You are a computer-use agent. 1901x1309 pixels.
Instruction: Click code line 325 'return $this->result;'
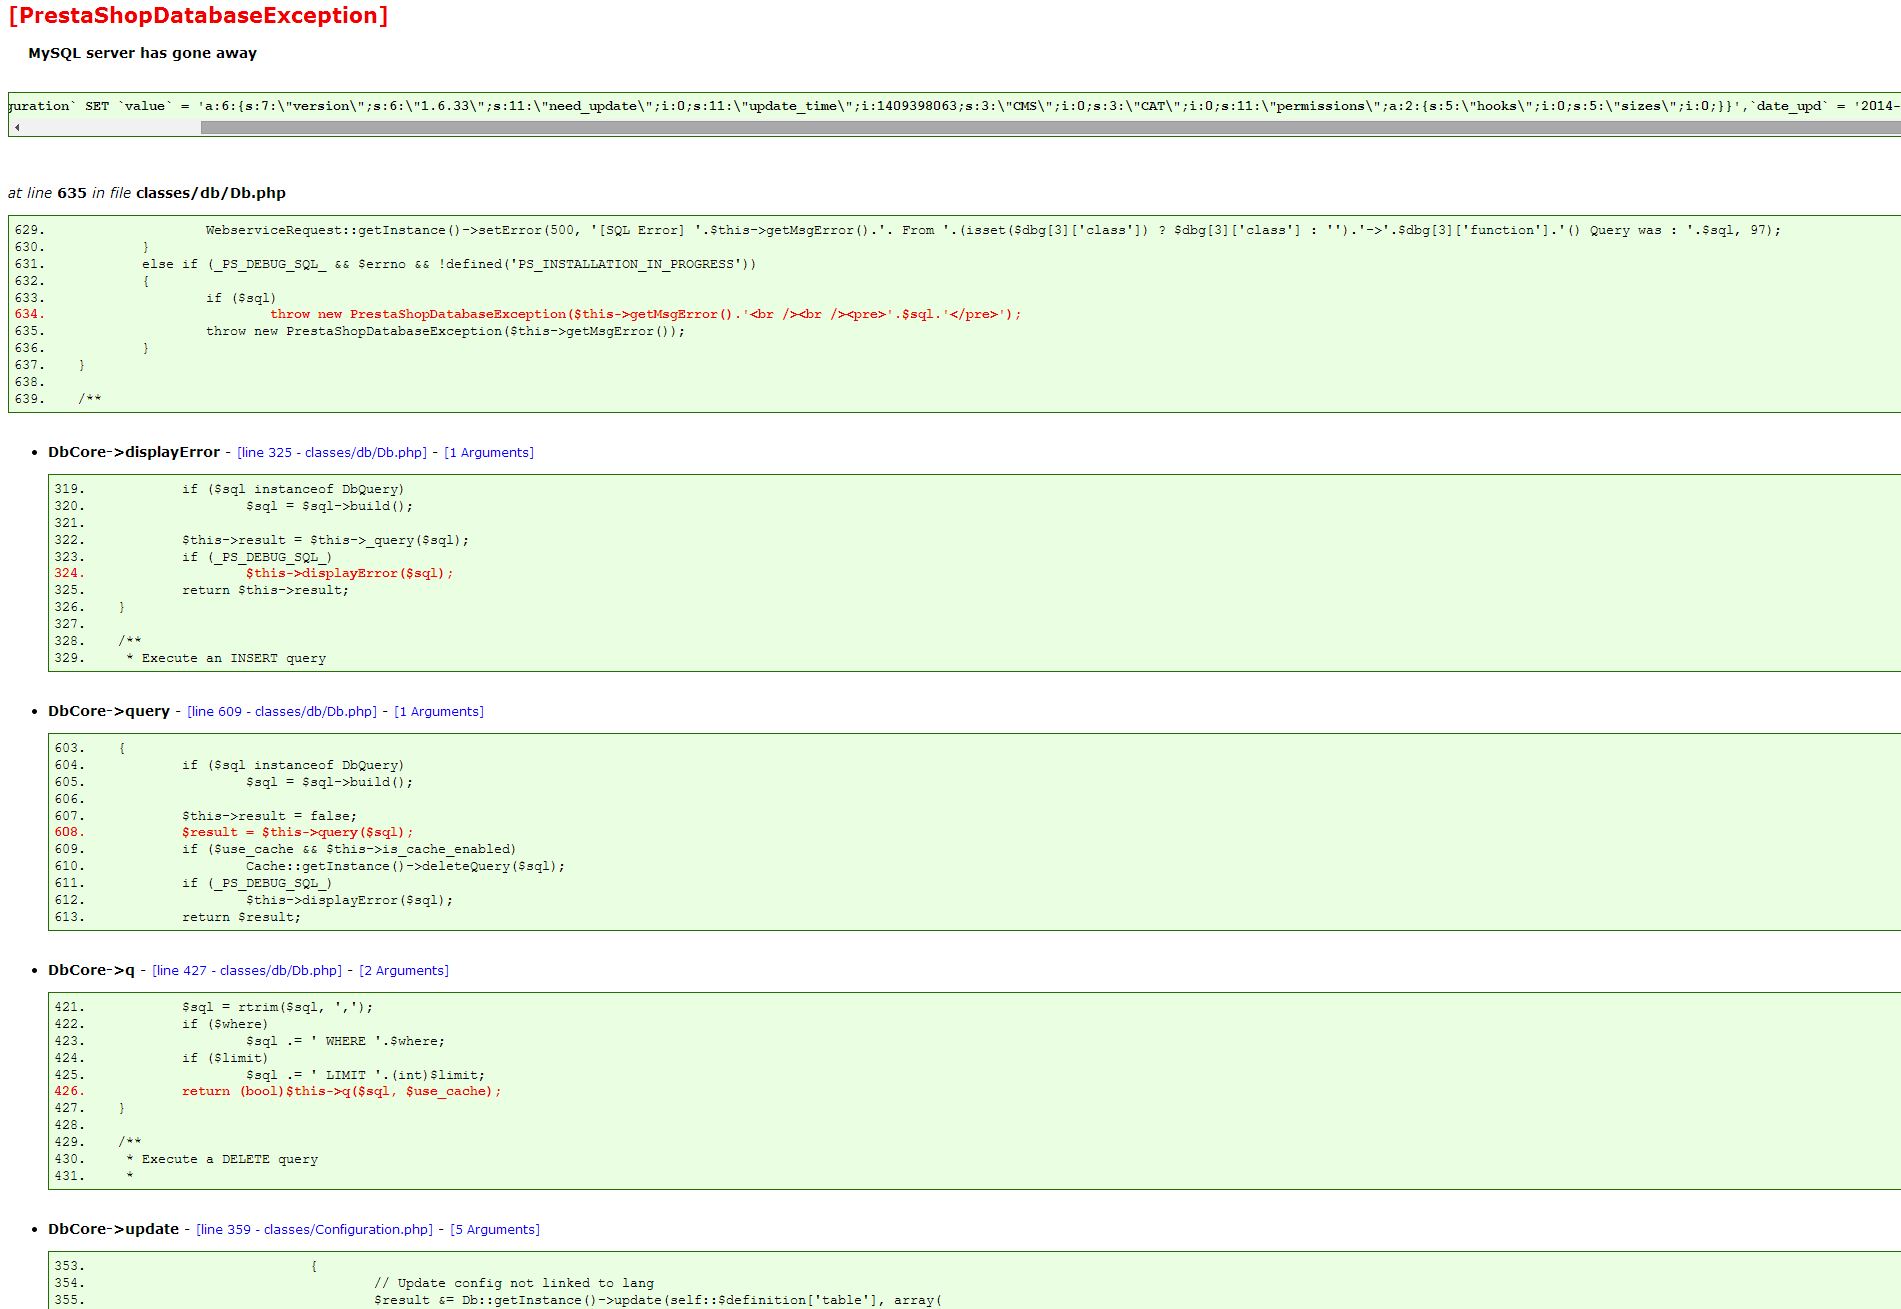coord(266,590)
